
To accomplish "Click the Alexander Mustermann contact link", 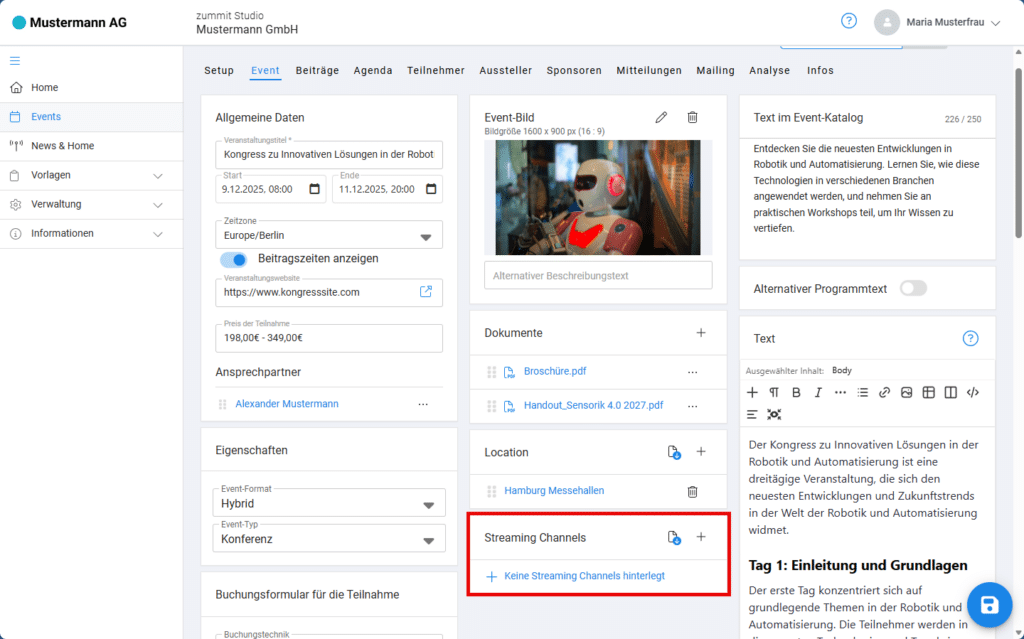I will (287, 404).
